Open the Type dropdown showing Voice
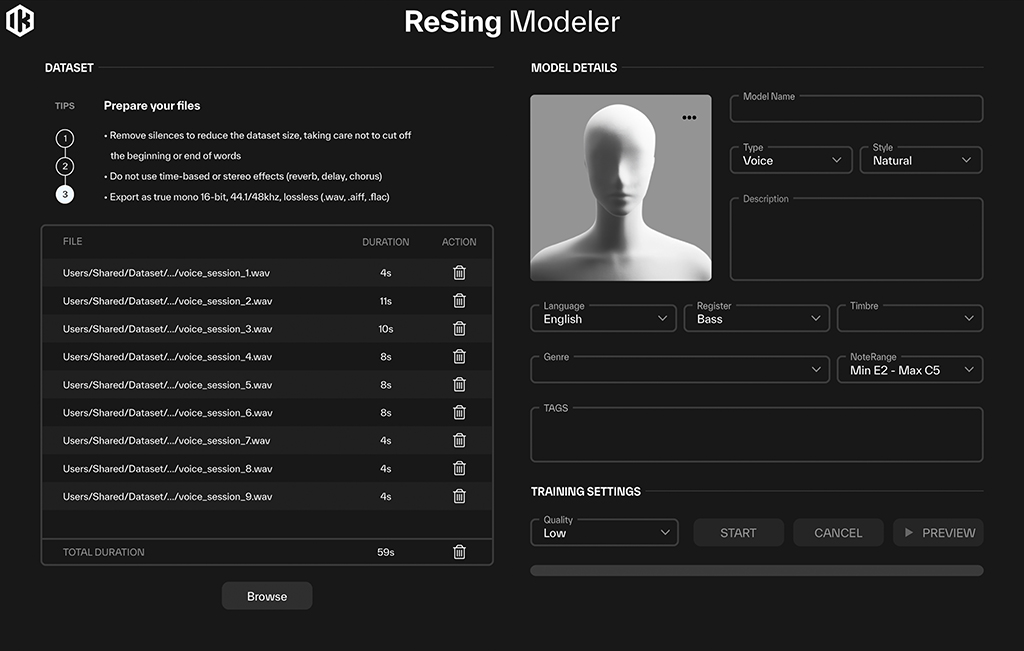This screenshot has width=1024, height=651. 791,160
